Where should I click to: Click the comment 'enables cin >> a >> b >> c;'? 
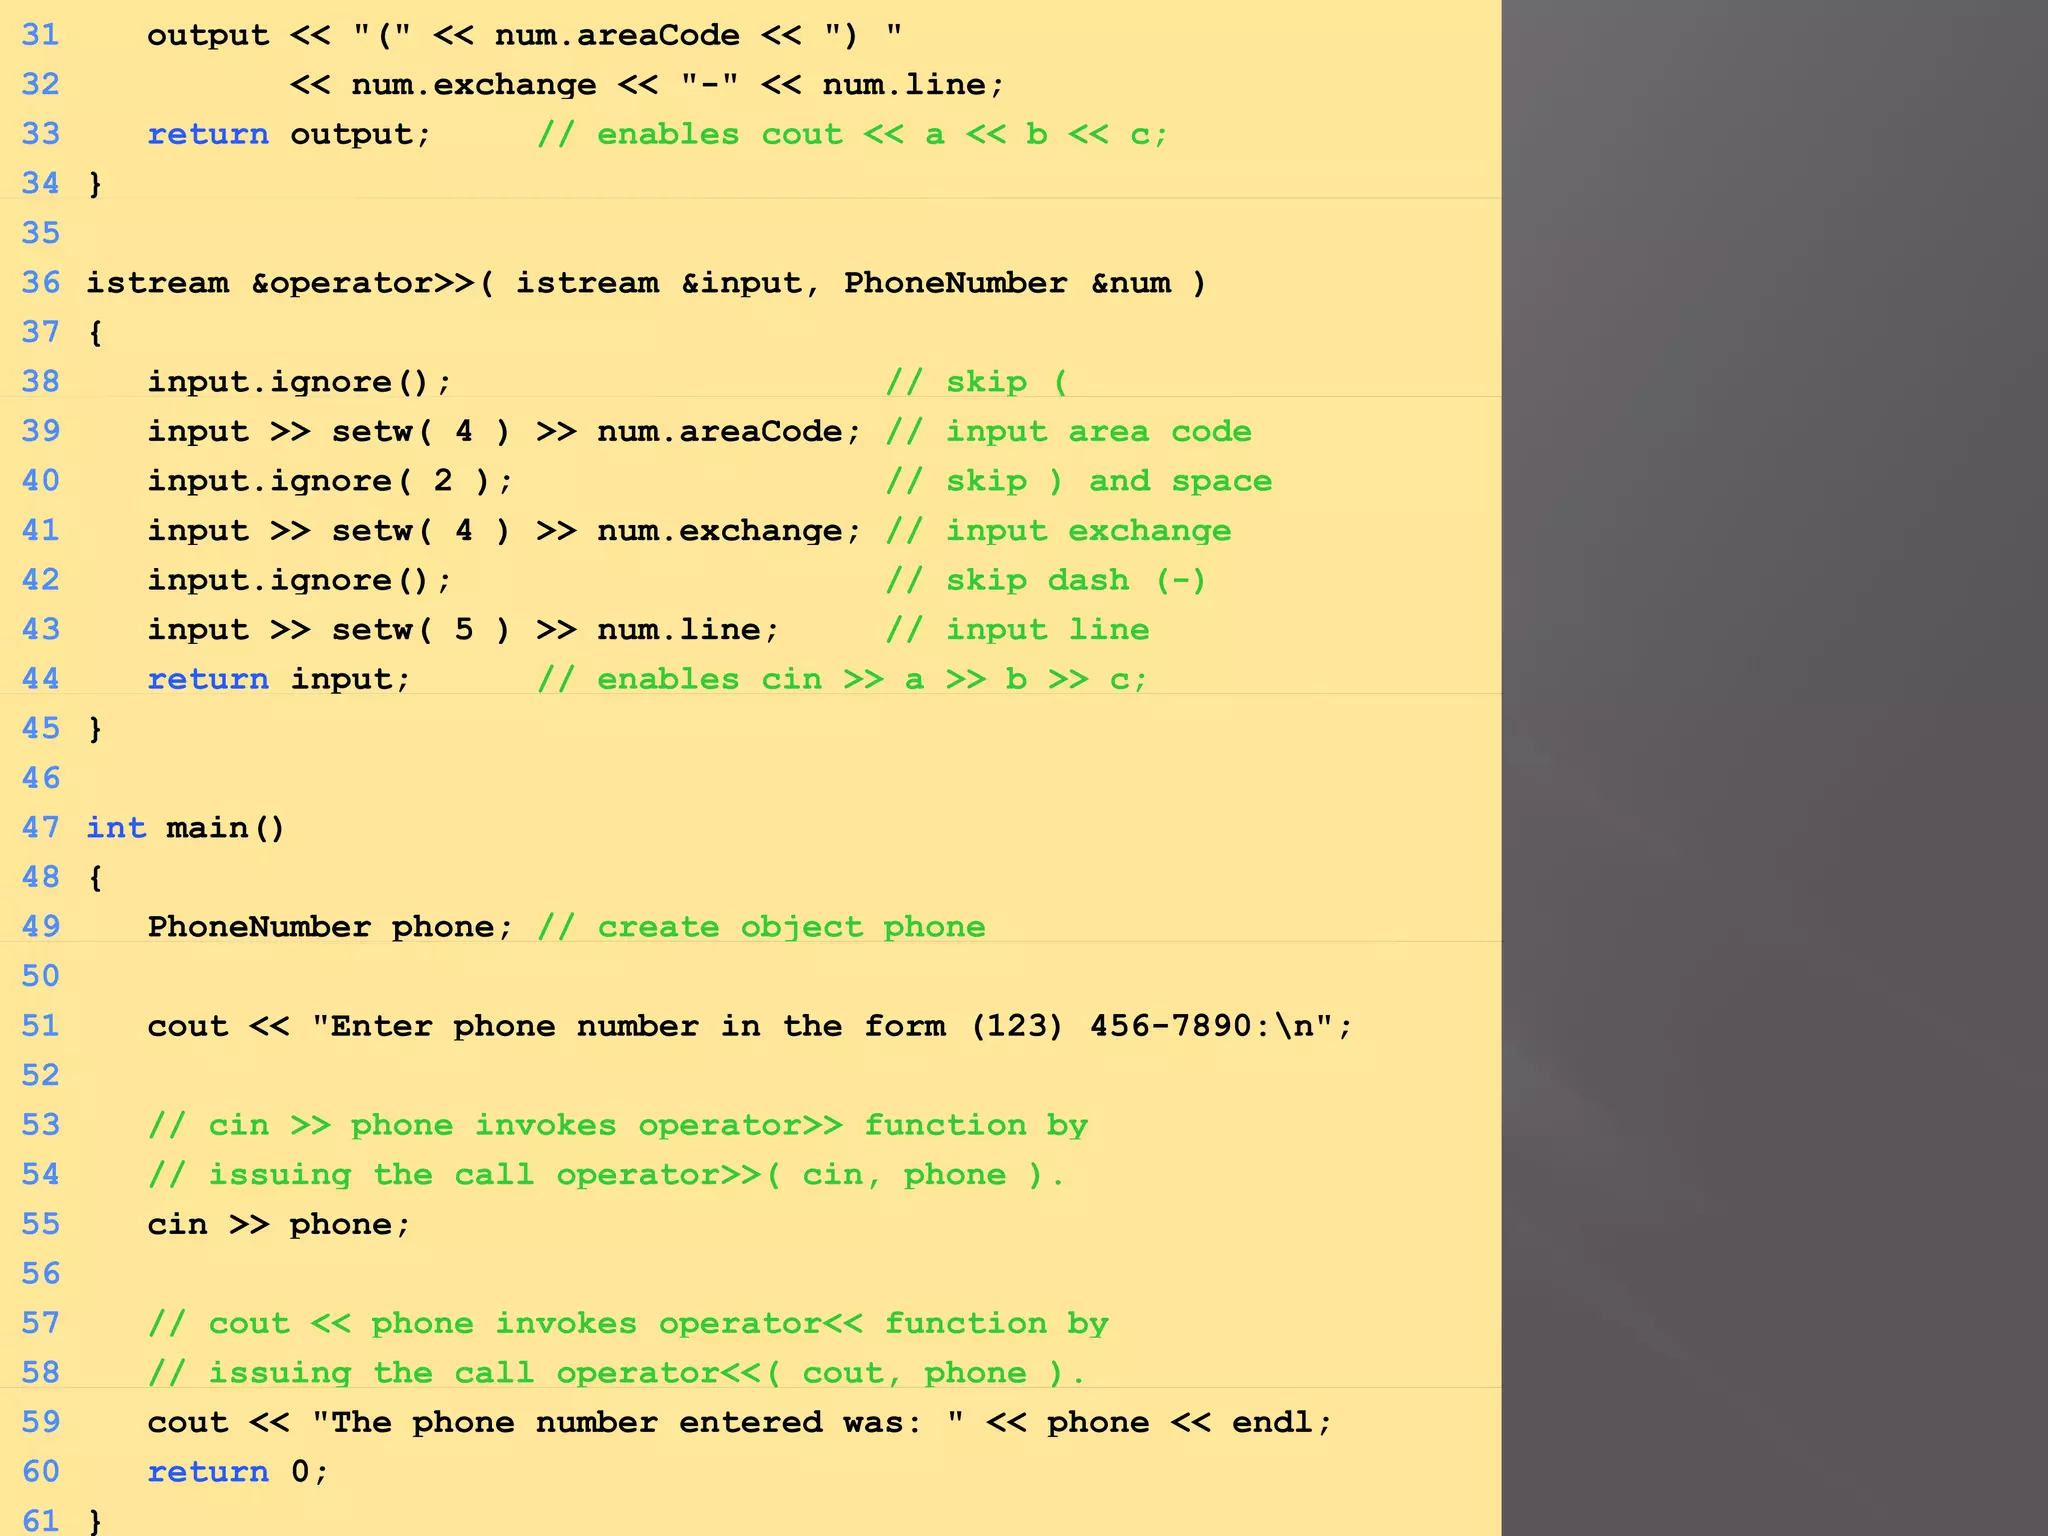(x=872, y=679)
